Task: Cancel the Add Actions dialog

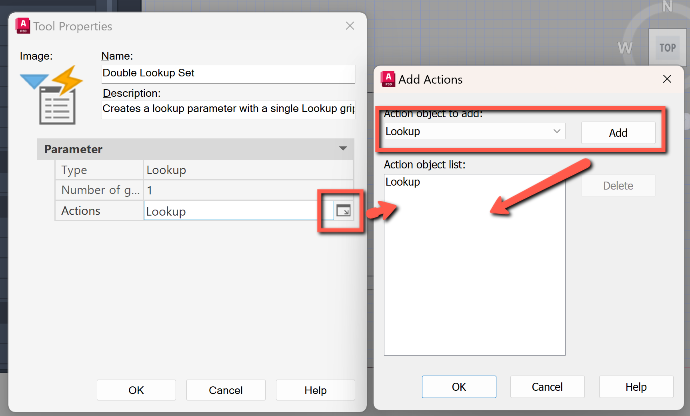Action: (547, 387)
